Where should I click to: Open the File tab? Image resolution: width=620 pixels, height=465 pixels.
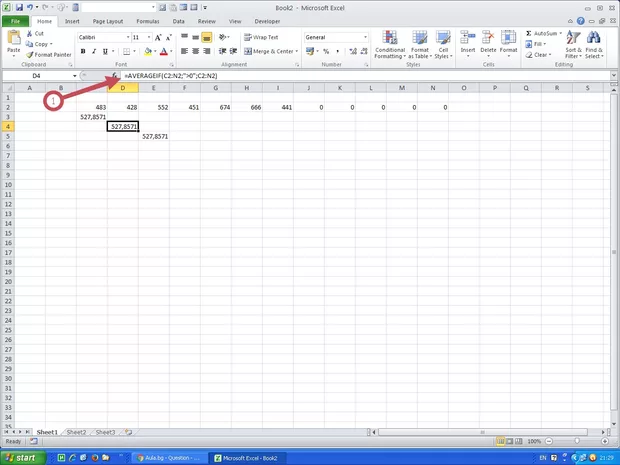(x=15, y=21)
